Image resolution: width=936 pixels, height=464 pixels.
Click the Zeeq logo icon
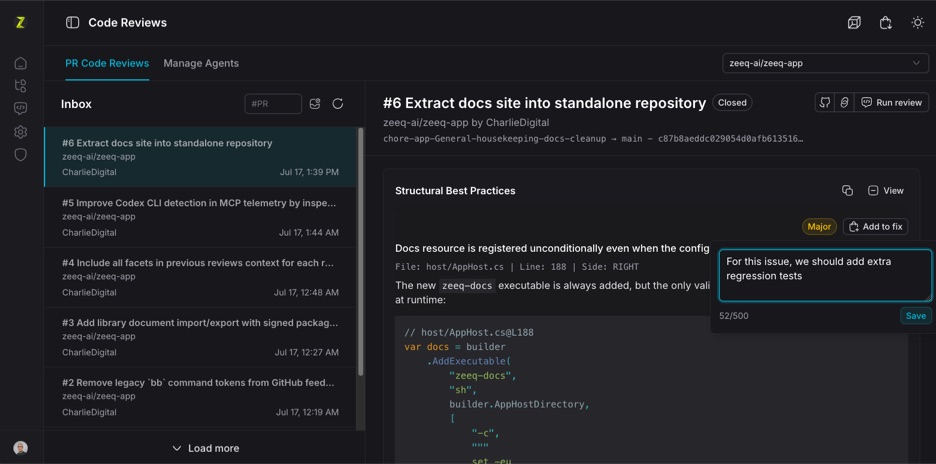(20, 23)
